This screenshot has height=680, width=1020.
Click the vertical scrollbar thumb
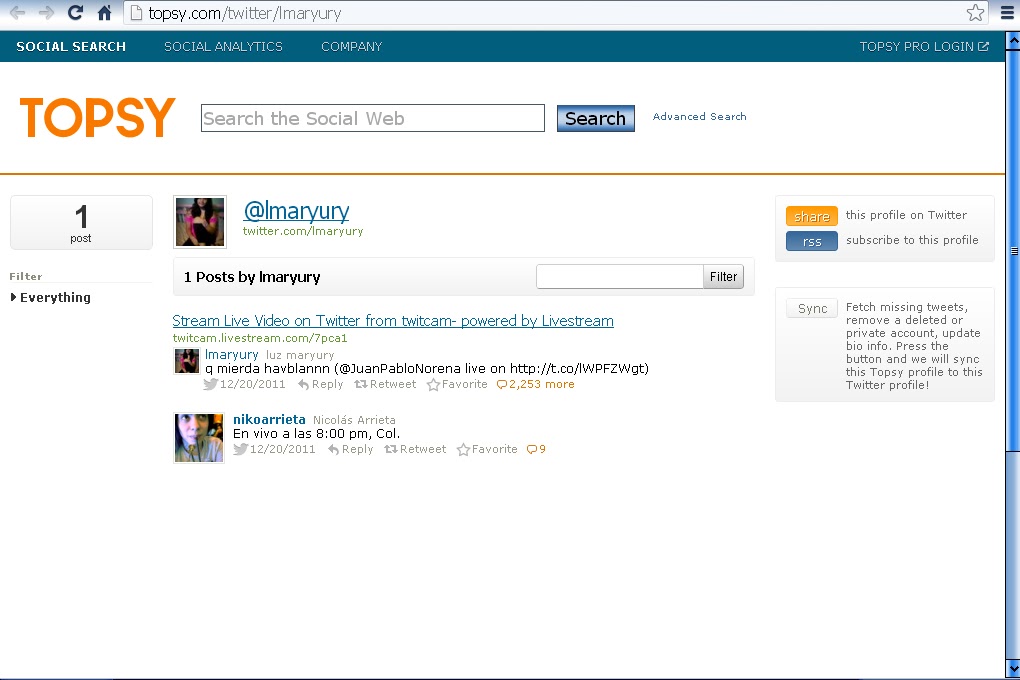tap(1013, 250)
